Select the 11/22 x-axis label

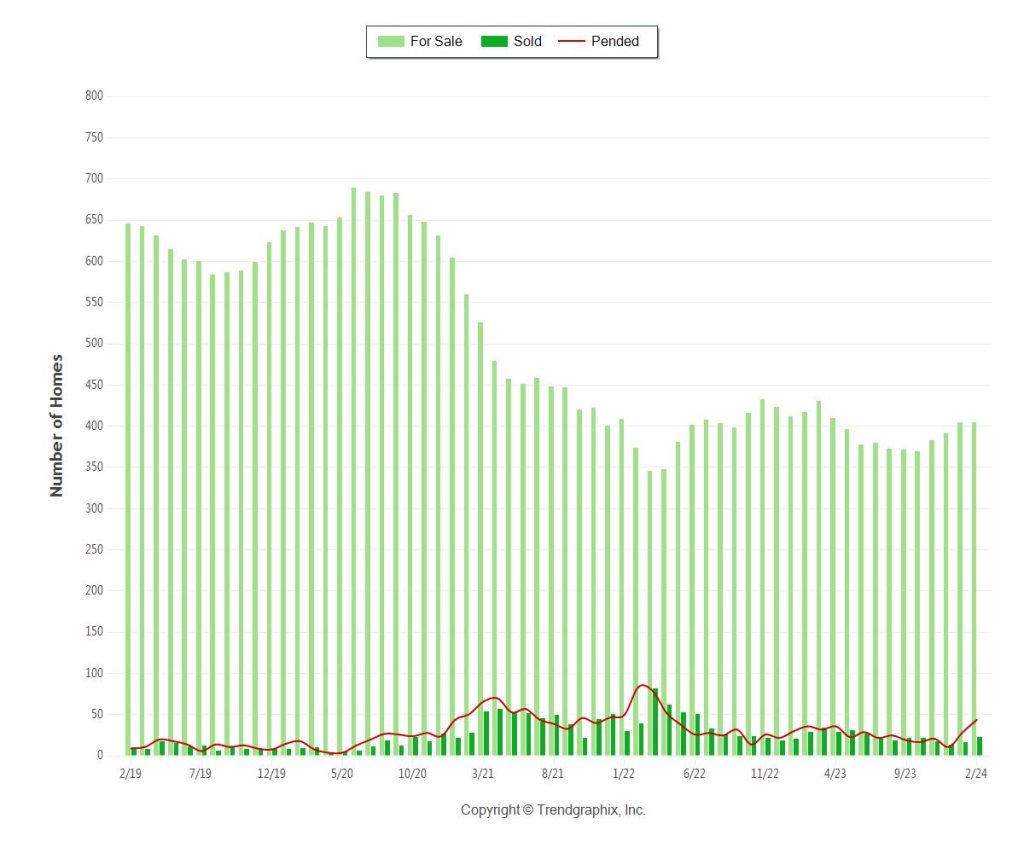pyautogui.click(x=764, y=773)
